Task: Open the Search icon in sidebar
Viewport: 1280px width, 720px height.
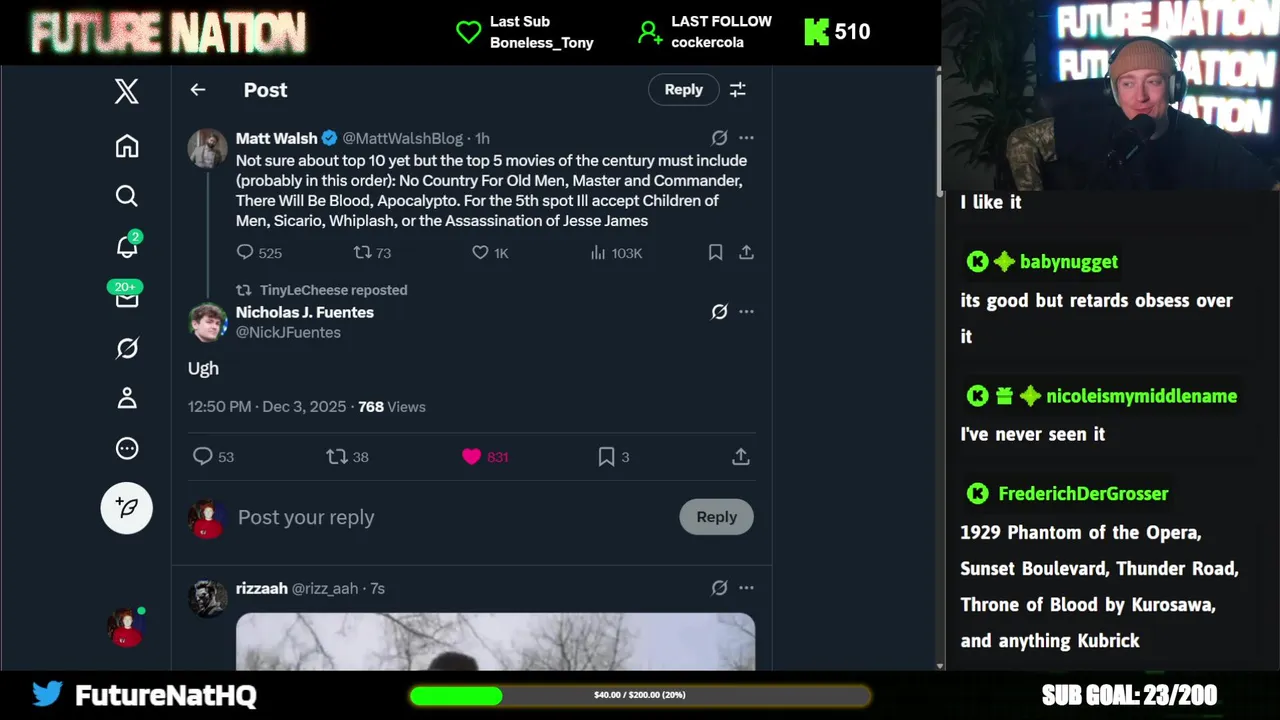Action: pyautogui.click(x=126, y=196)
